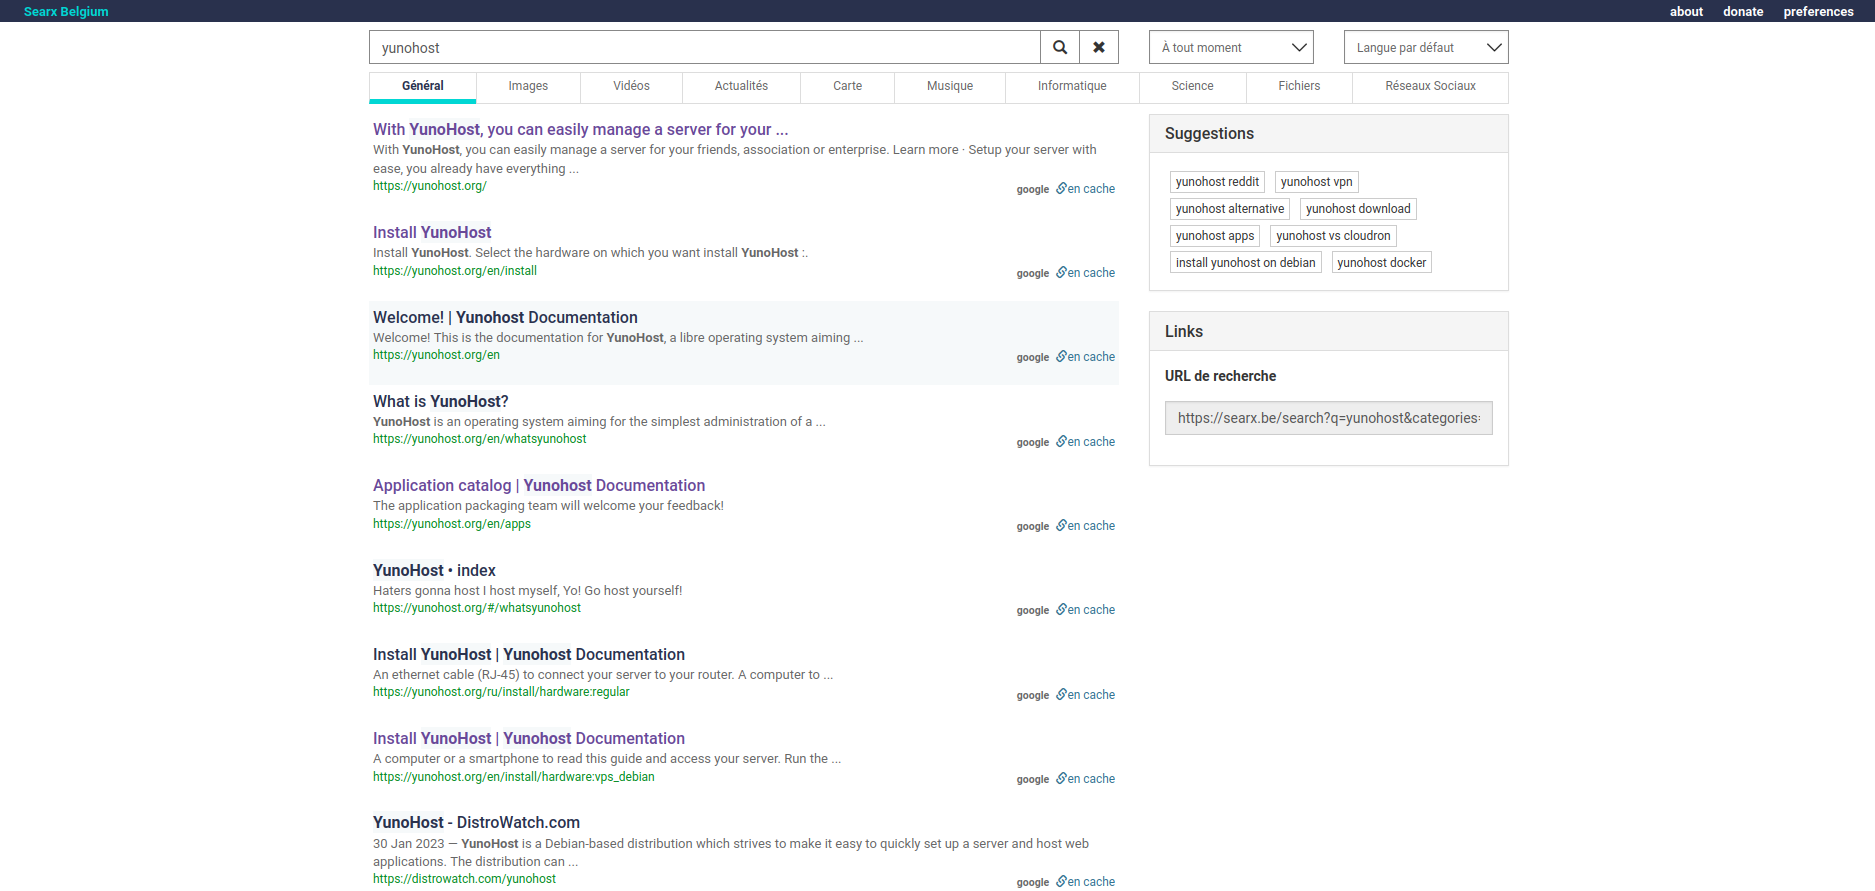Open the Actualités tab
This screenshot has height=891, width=1875.
pyautogui.click(x=741, y=86)
